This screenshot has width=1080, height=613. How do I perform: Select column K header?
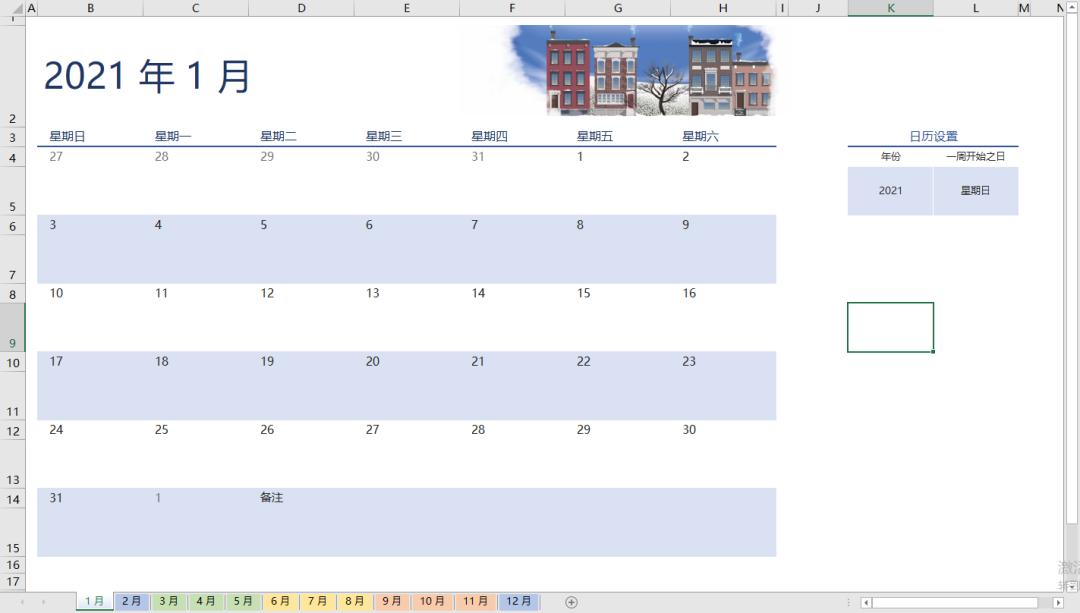(x=891, y=8)
